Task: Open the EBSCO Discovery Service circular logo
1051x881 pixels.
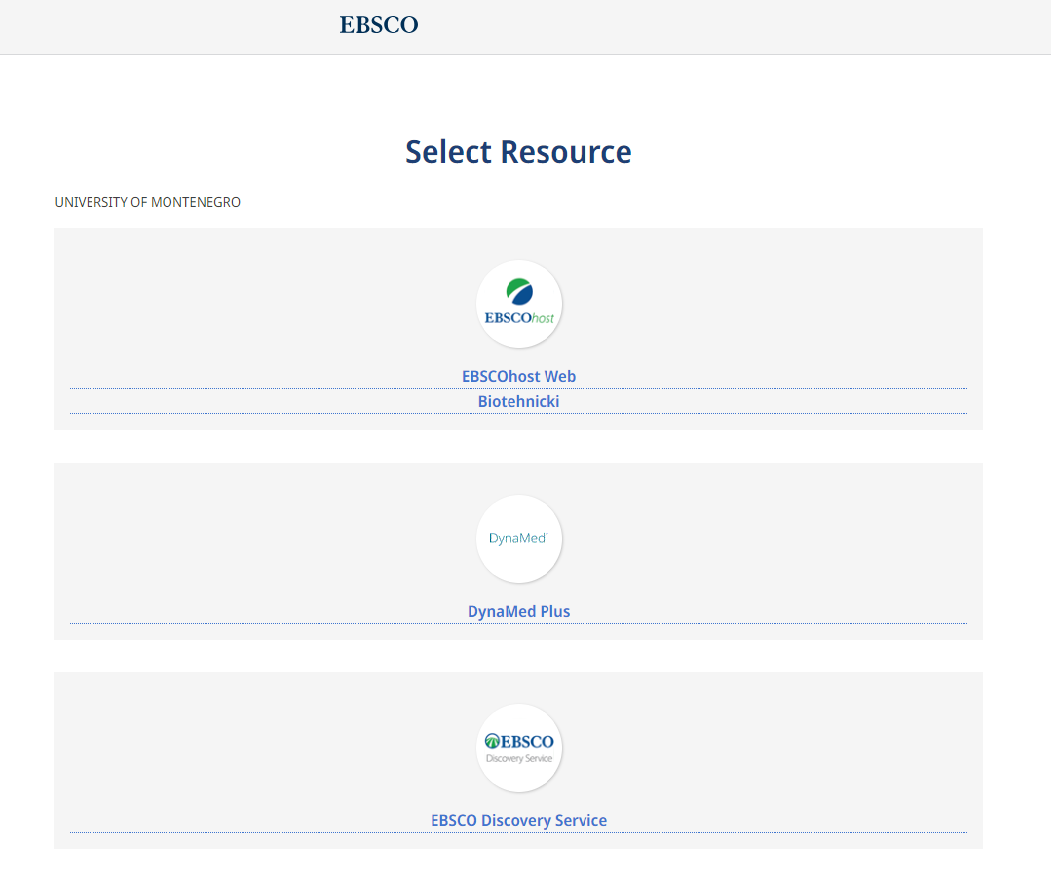Action: (x=519, y=748)
